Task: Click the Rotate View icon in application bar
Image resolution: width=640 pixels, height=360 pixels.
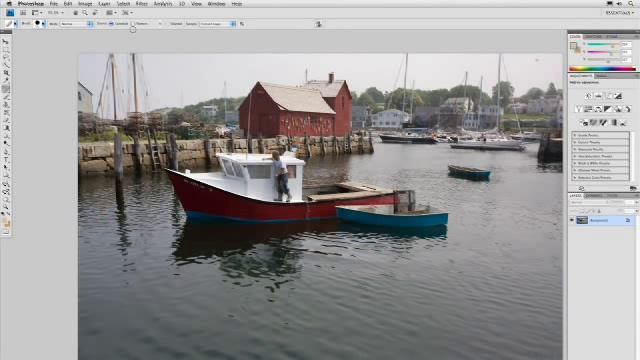Action: click(95, 13)
